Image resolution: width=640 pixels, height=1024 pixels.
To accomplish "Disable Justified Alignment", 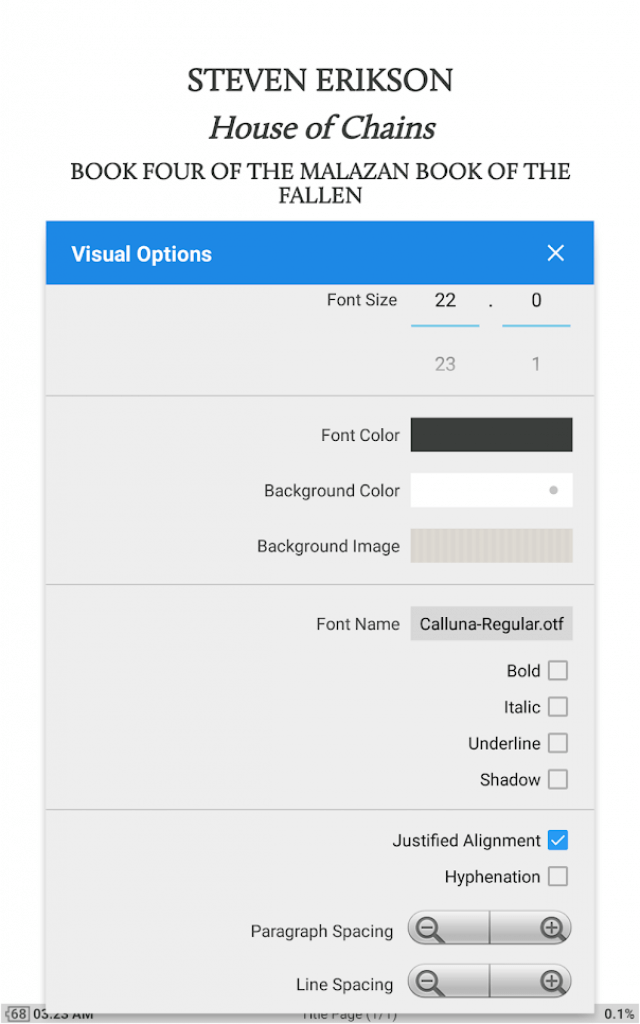I will point(557,840).
